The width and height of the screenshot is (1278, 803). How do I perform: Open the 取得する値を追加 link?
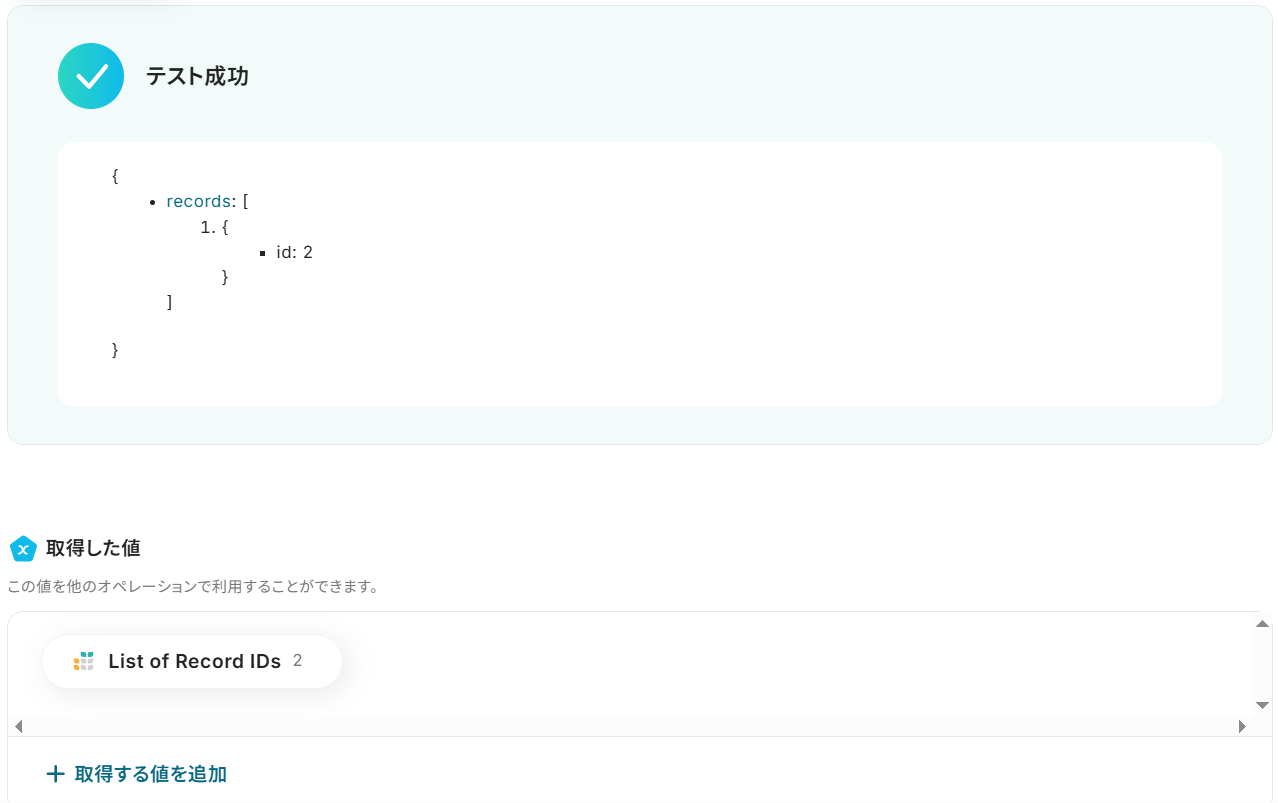click(150, 774)
